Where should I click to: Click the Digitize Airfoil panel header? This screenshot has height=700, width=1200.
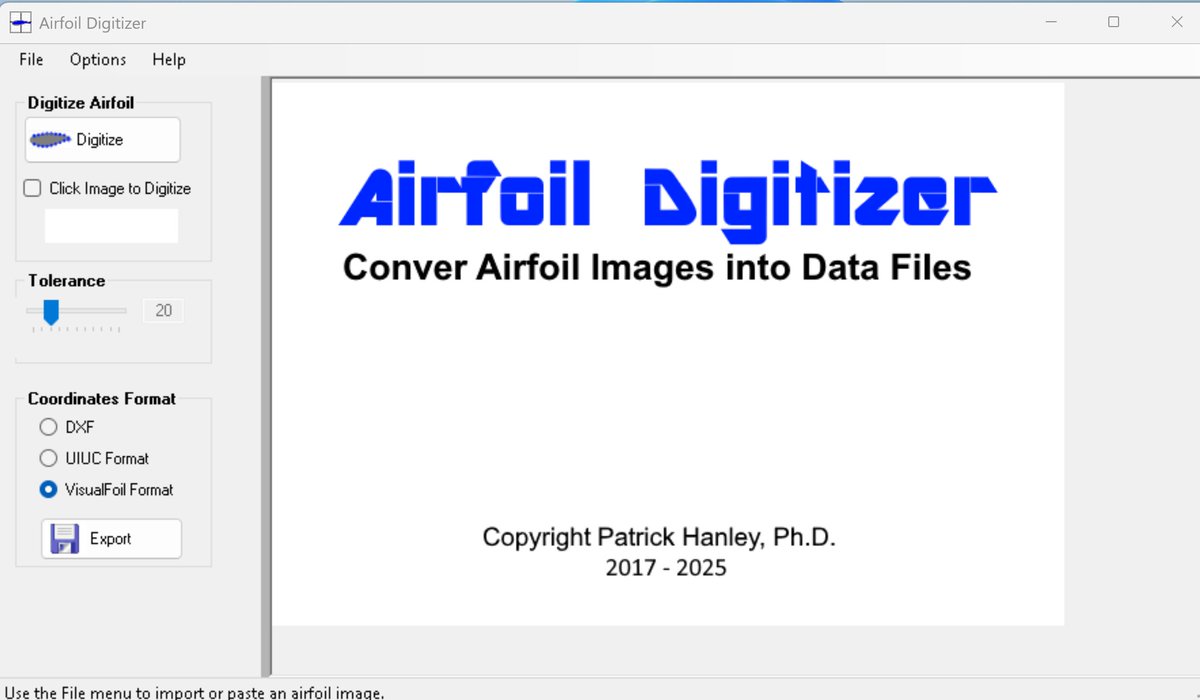pyautogui.click(x=80, y=103)
